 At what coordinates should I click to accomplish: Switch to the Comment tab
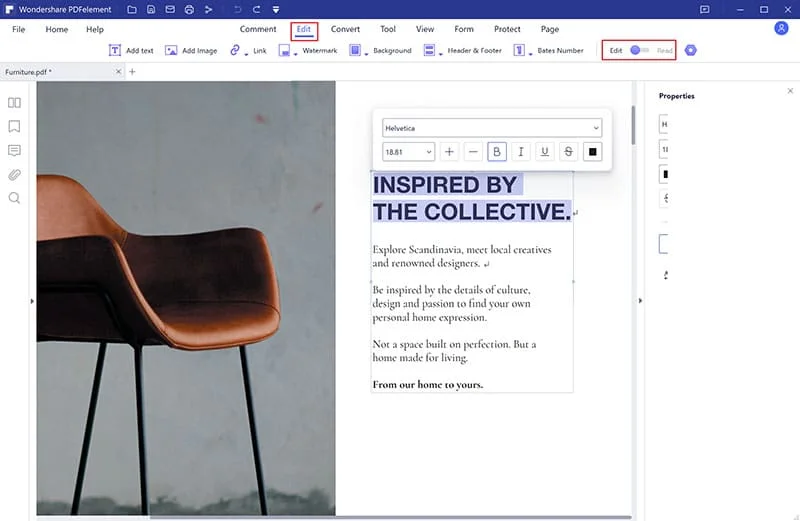[258, 29]
